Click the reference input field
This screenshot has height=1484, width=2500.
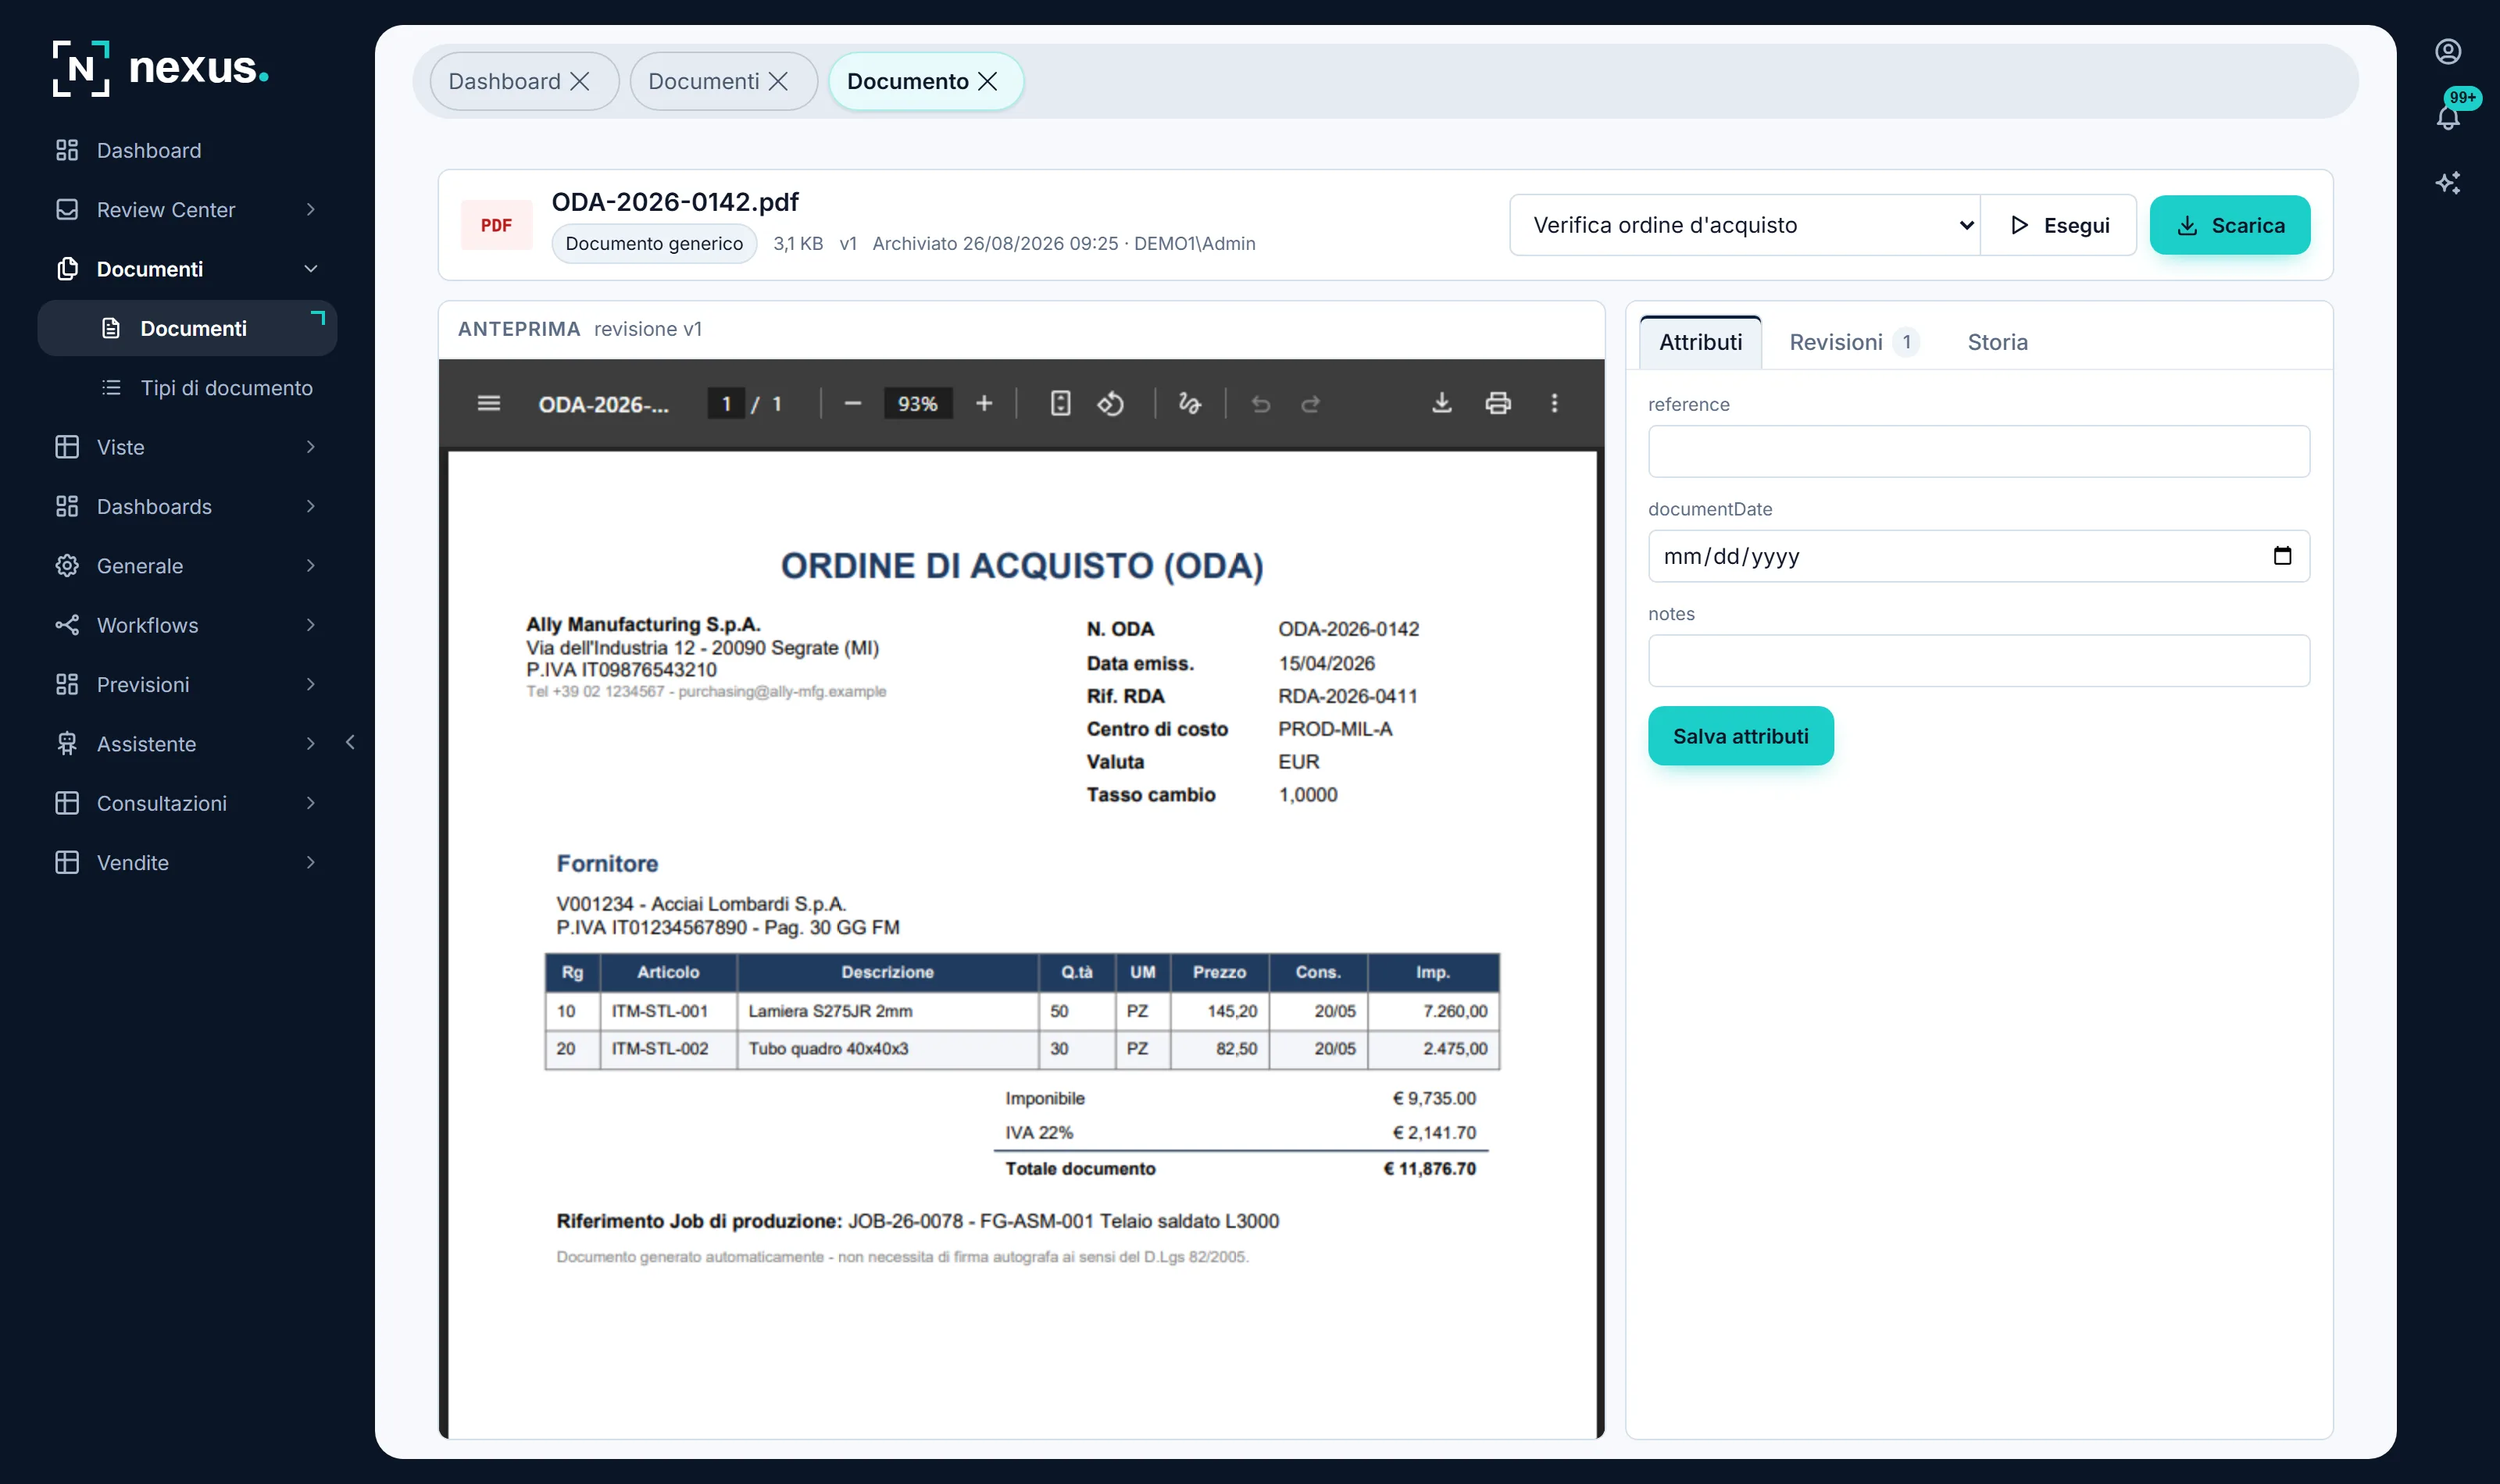point(1978,451)
